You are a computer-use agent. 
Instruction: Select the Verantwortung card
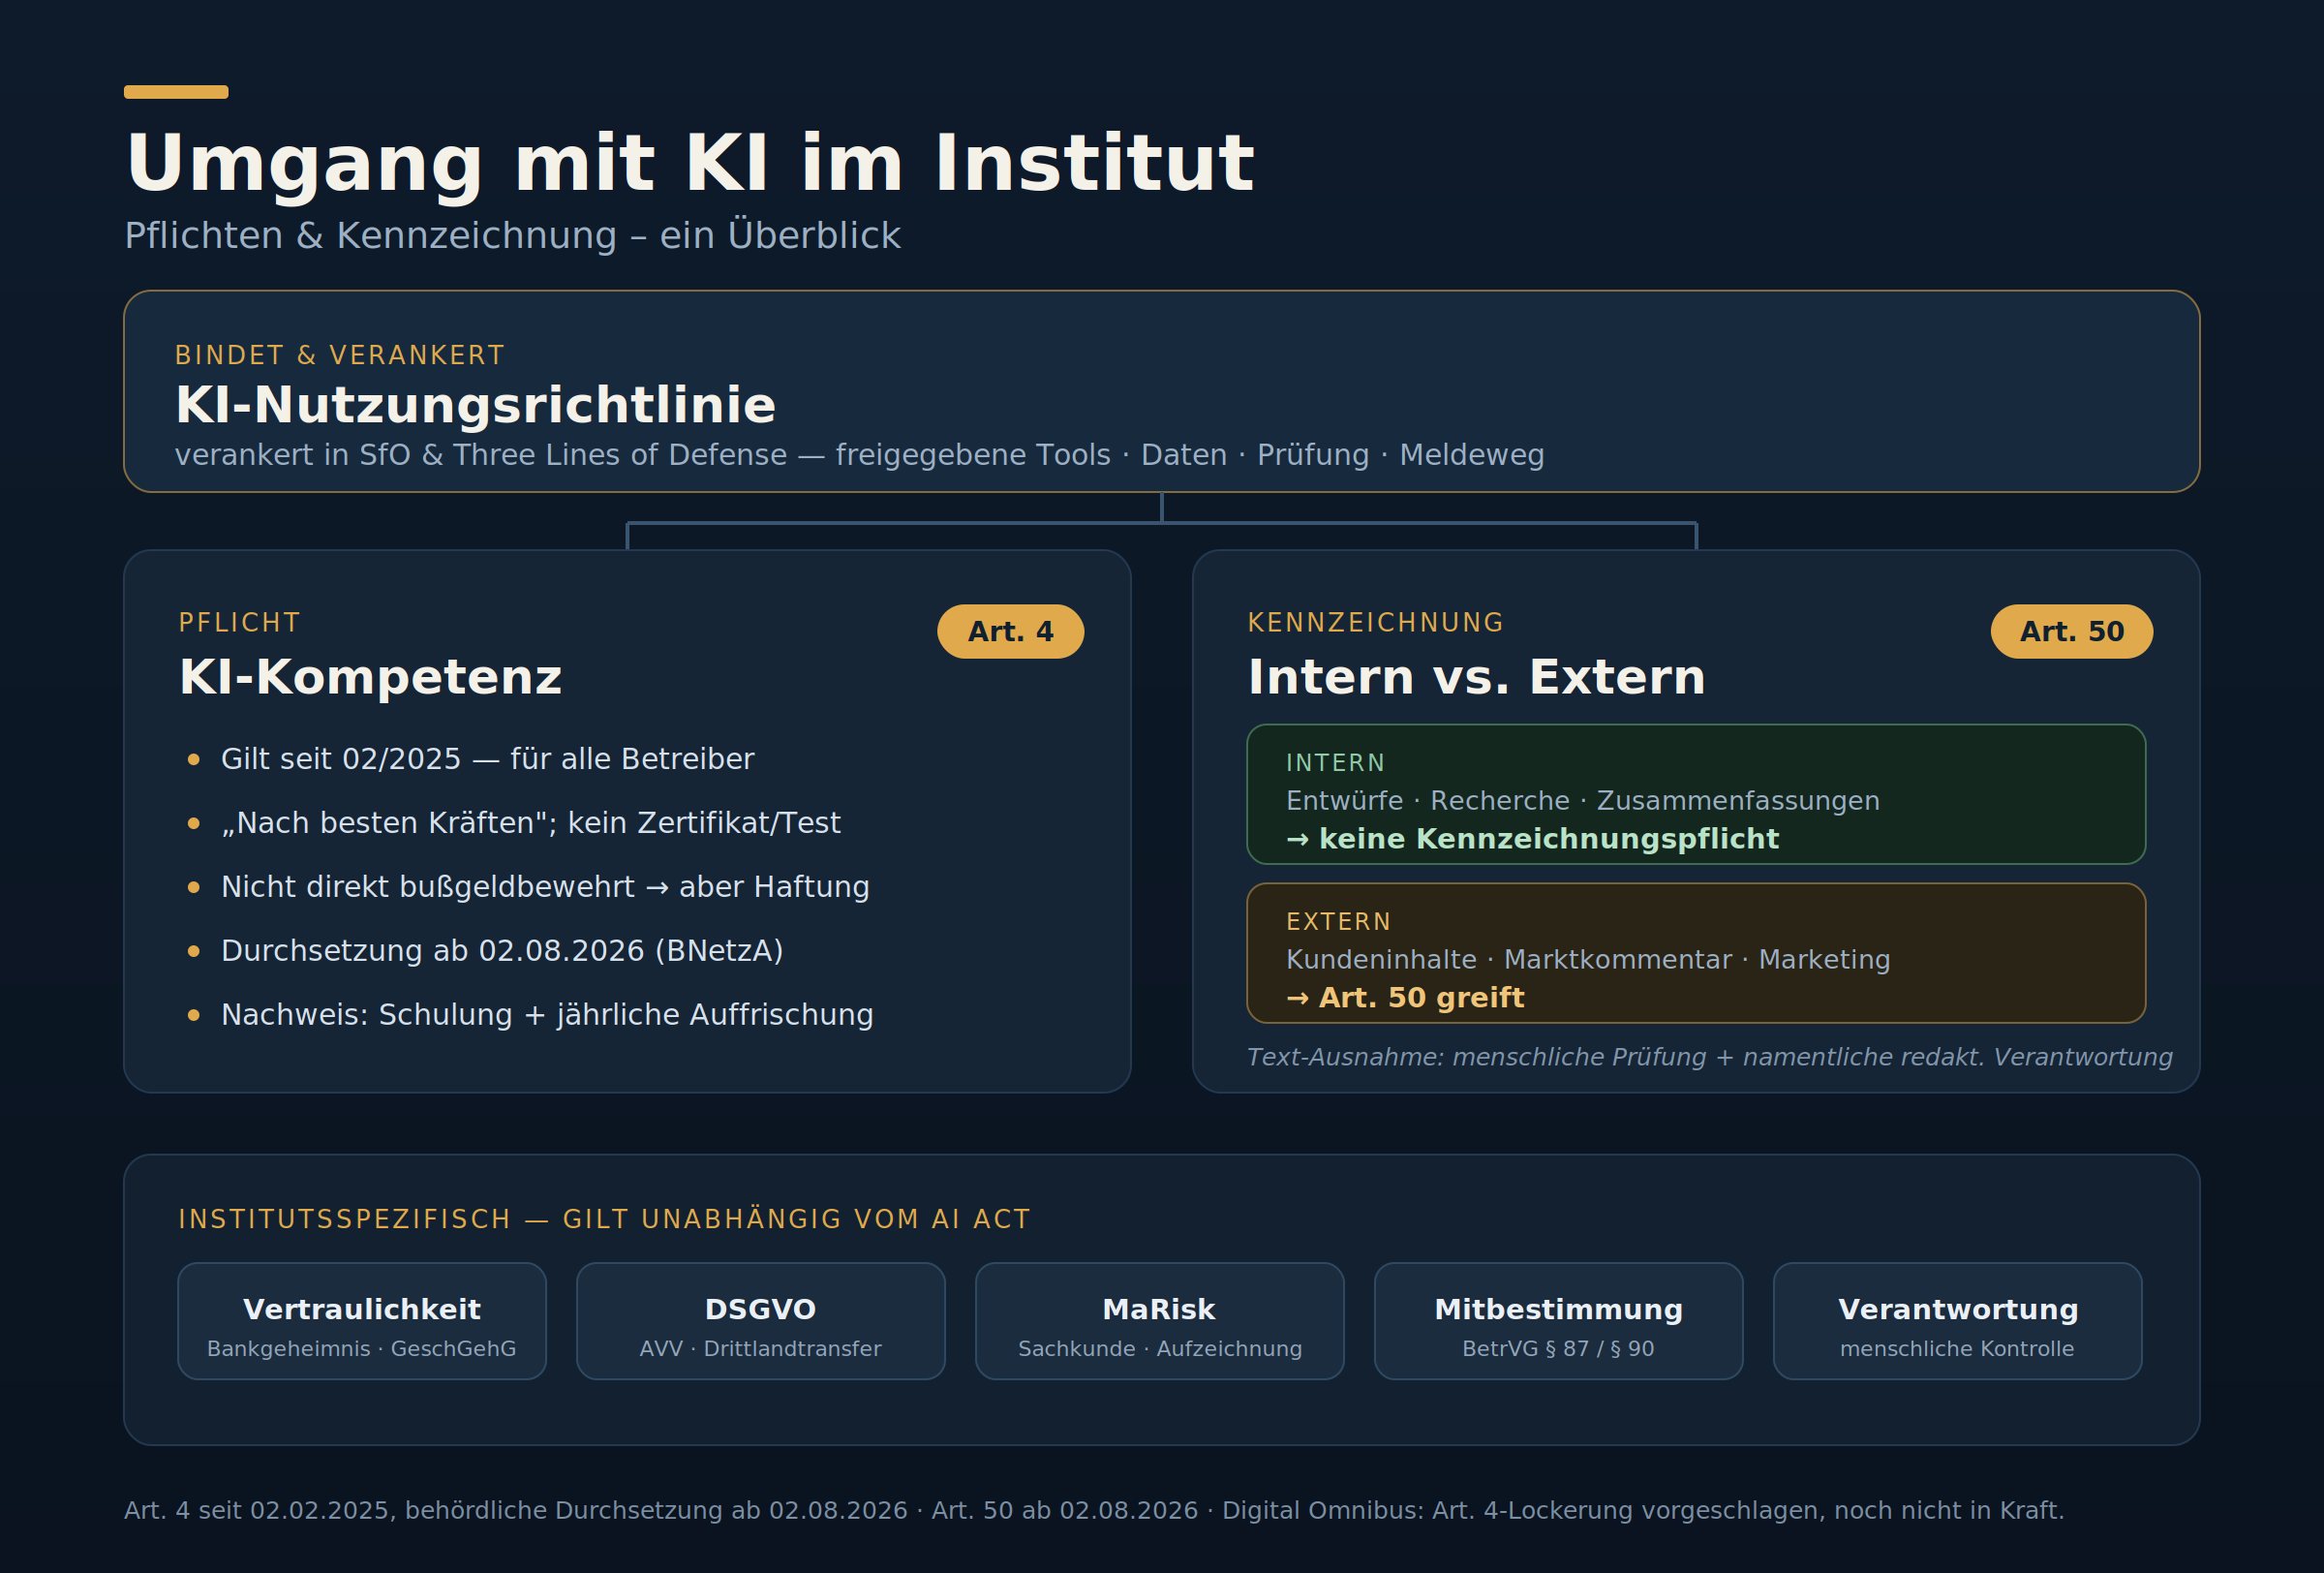pyautogui.click(x=1957, y=1321)
